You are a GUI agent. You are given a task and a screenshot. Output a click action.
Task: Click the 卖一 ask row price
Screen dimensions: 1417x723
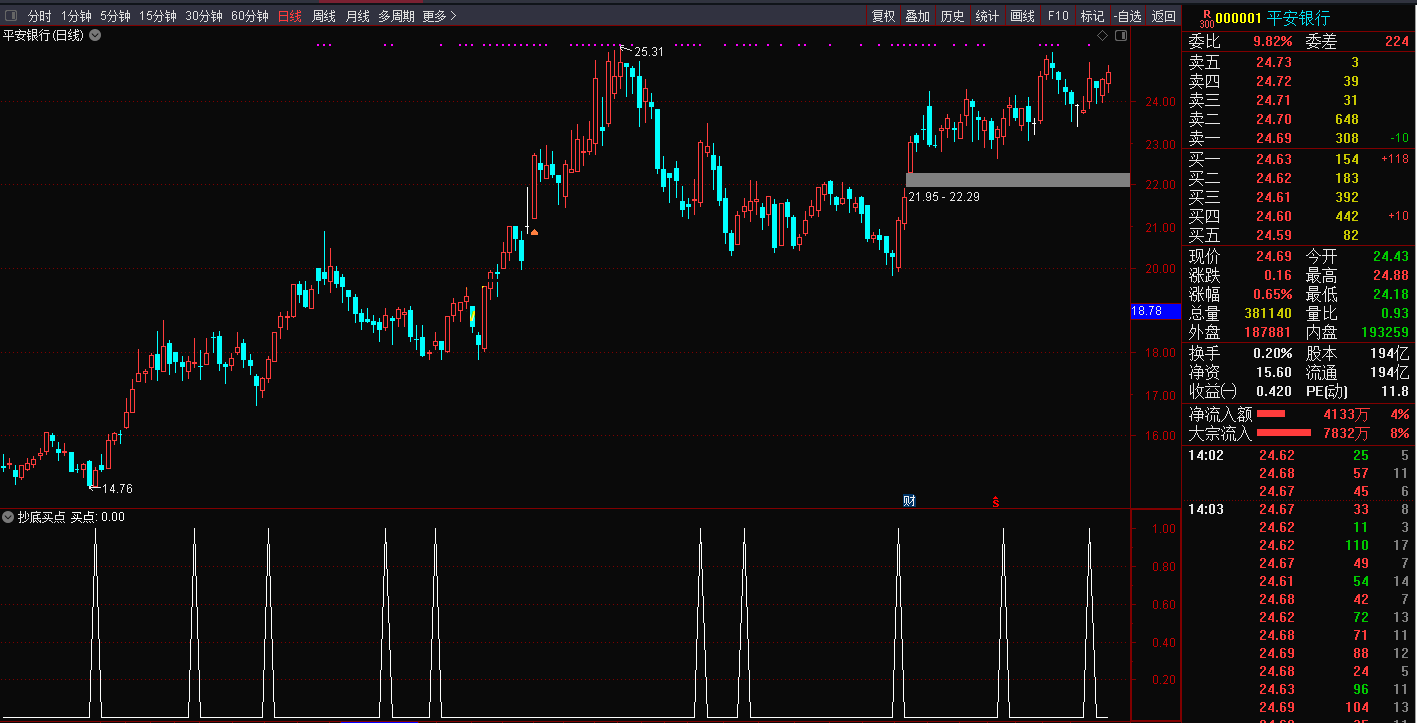[x=1274, y=138]
